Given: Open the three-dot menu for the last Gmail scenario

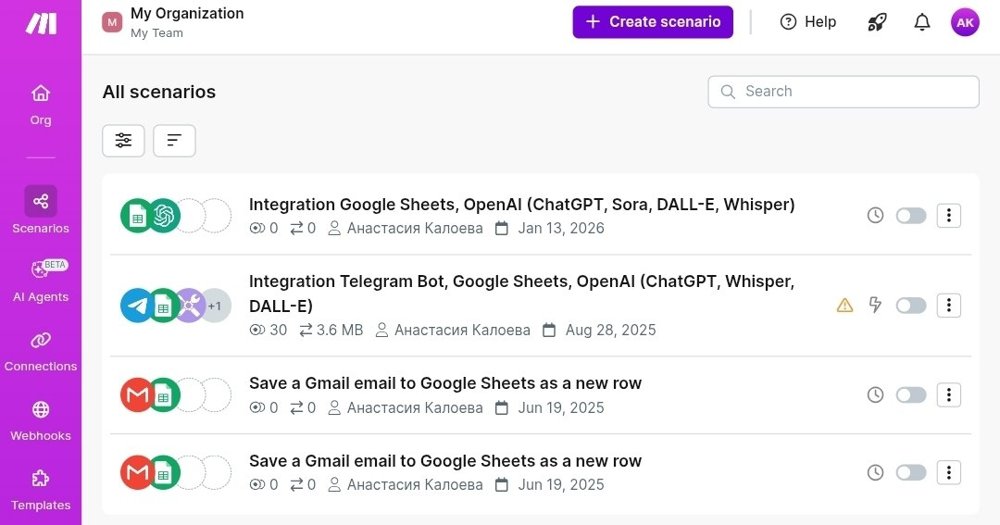Looking at the screenshot, I should pos(948,472).
